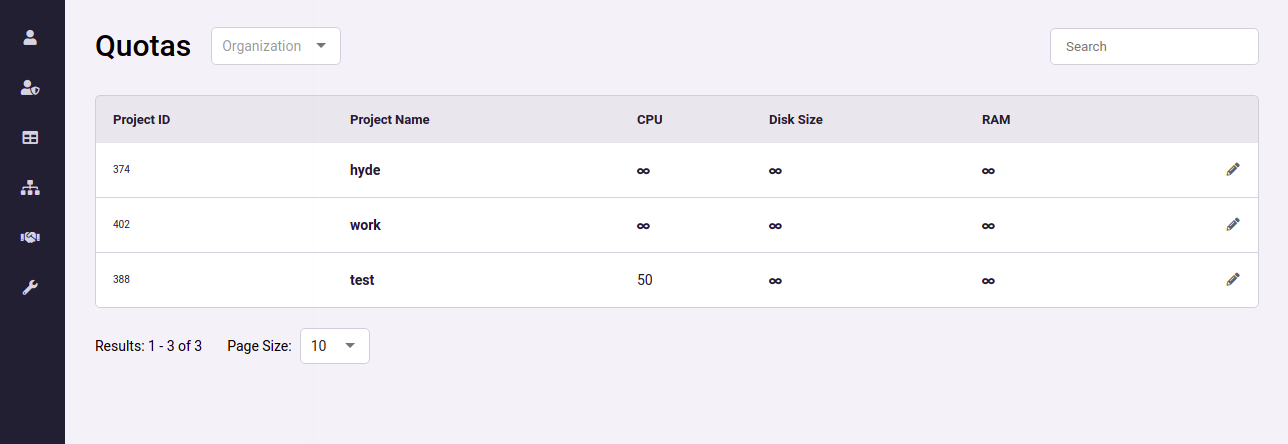Select the test project name
The image size is (1288, 444).
click(362, 280)
